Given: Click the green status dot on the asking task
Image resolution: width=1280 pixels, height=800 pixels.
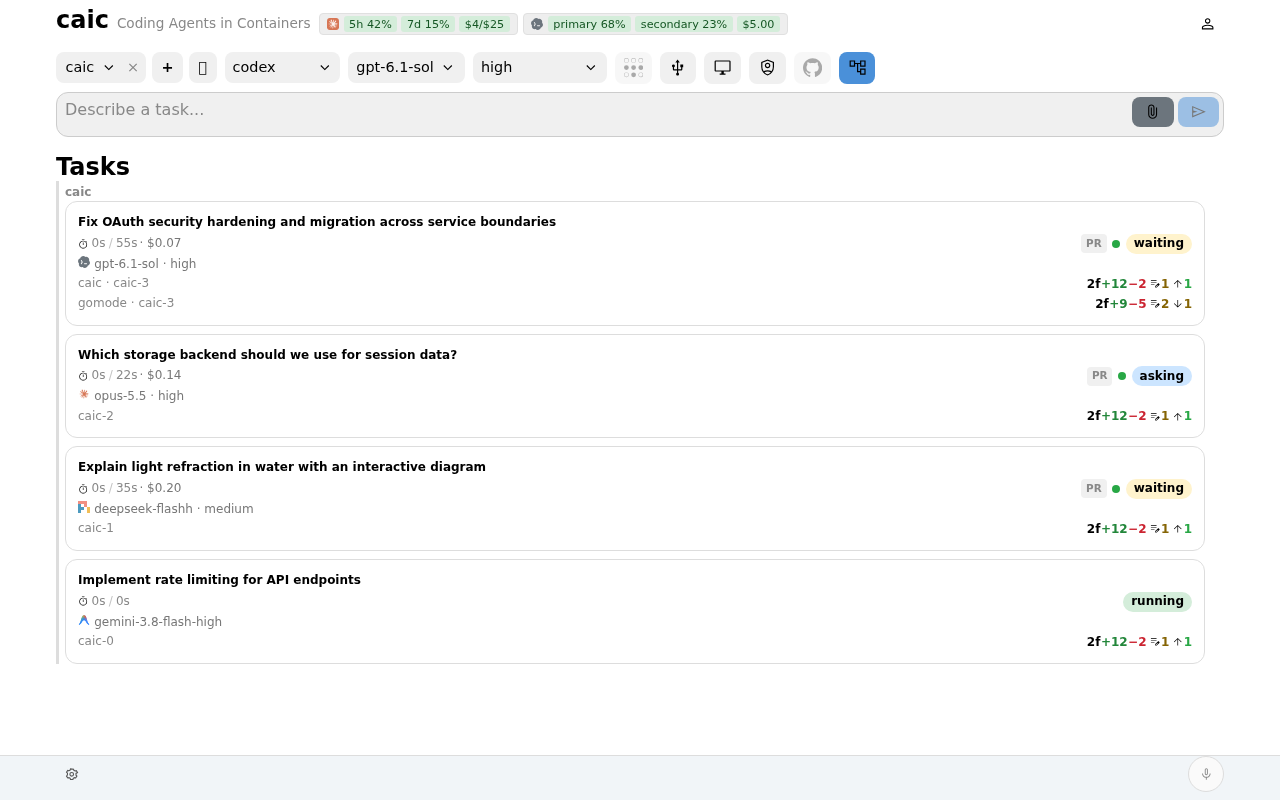Looking at the screenshot, I should pos(1122,376).
